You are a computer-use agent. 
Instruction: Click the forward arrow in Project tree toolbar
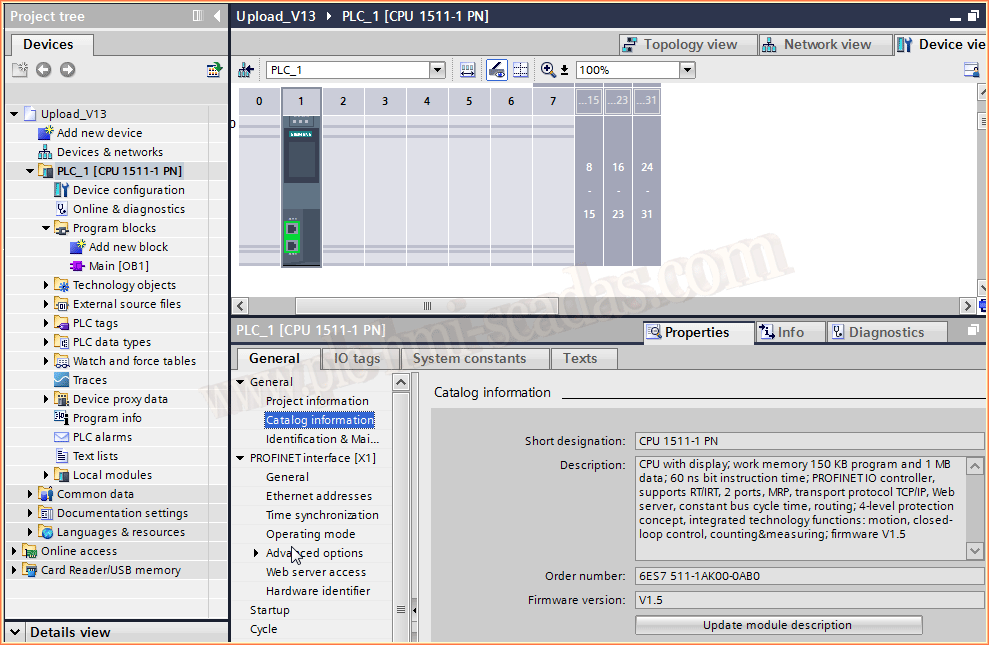[67, 69]
